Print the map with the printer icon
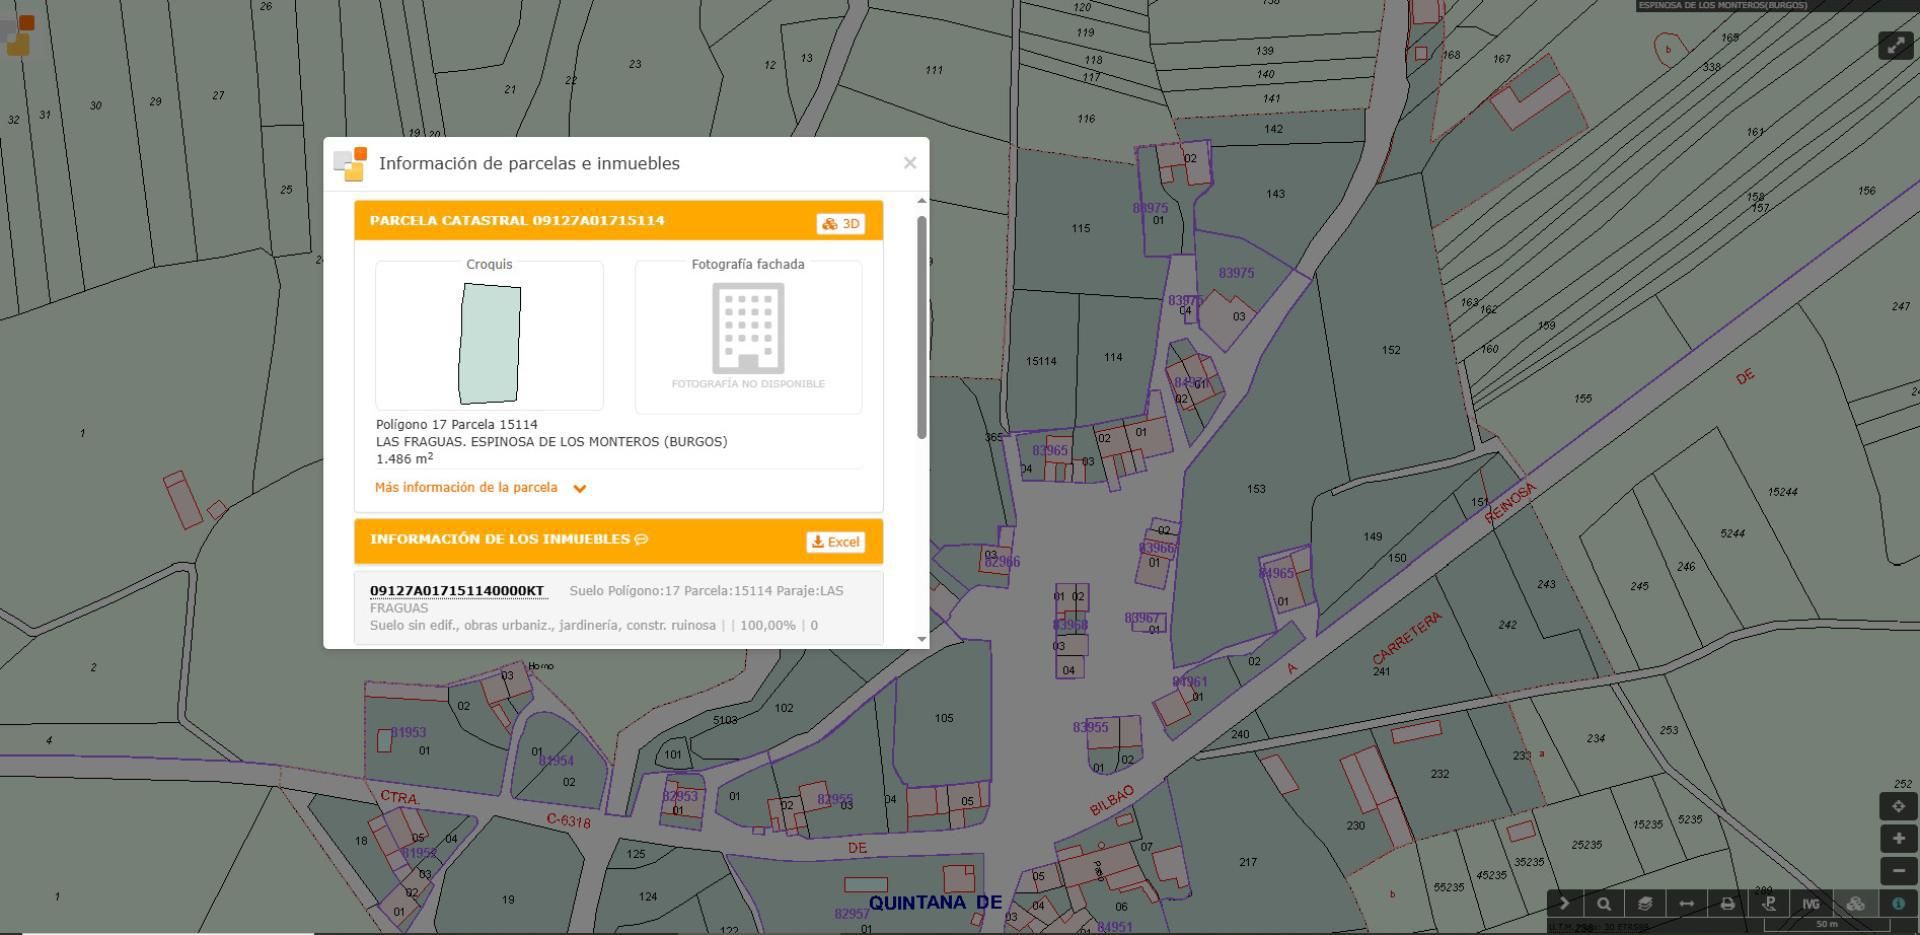Screen dimensions: 1920x935 tap(1727, 903)
